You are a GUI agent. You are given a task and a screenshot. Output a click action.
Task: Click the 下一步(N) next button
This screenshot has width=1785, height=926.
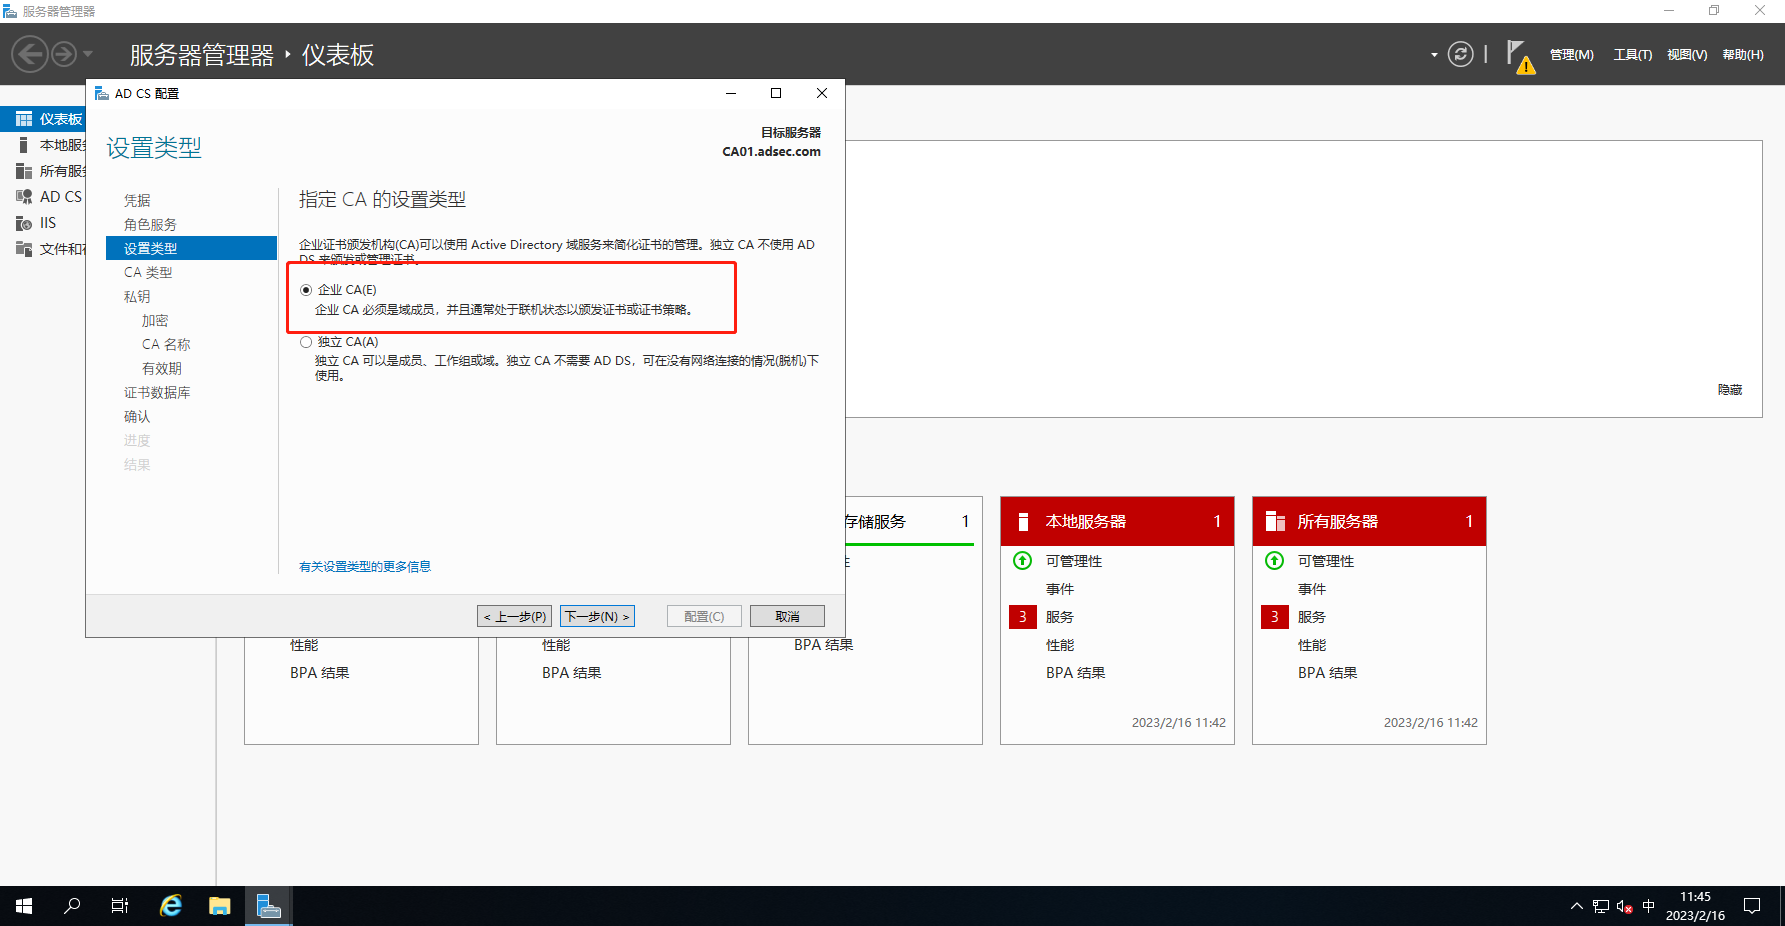click(x=597, y=616)
